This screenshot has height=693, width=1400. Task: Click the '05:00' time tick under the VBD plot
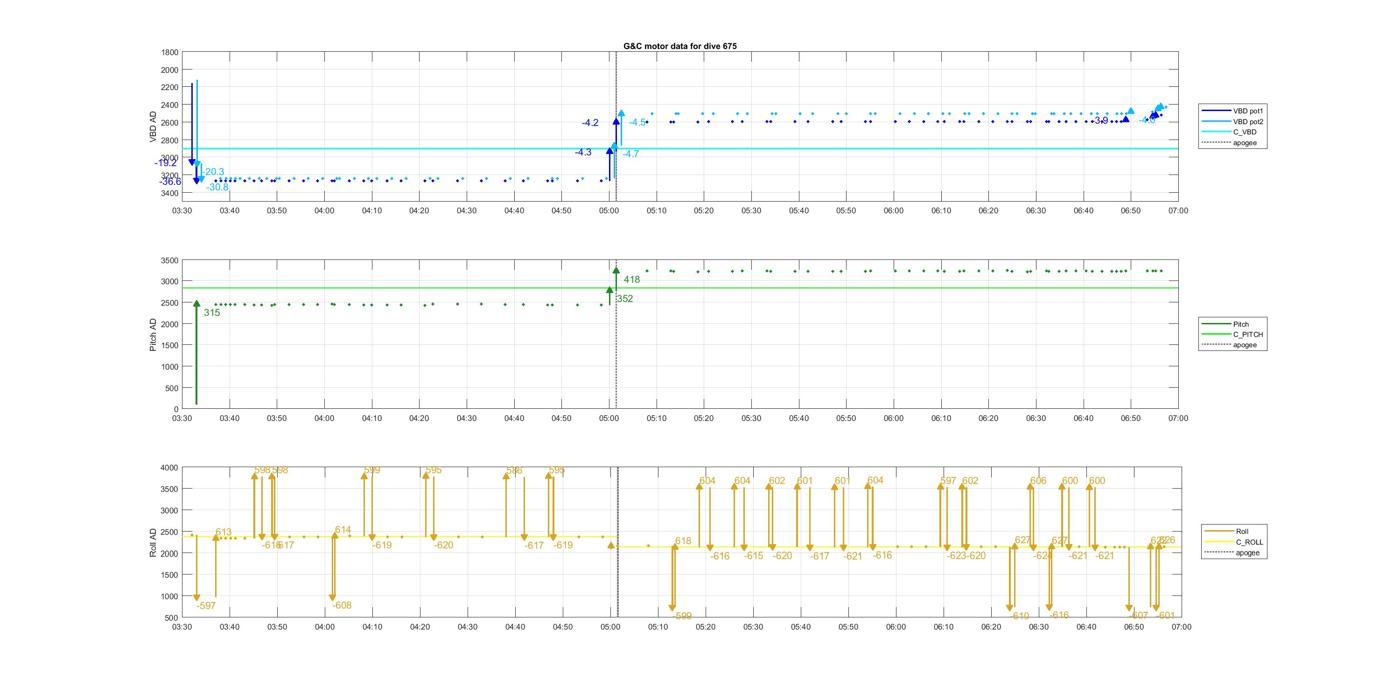(x=609, y=210)
